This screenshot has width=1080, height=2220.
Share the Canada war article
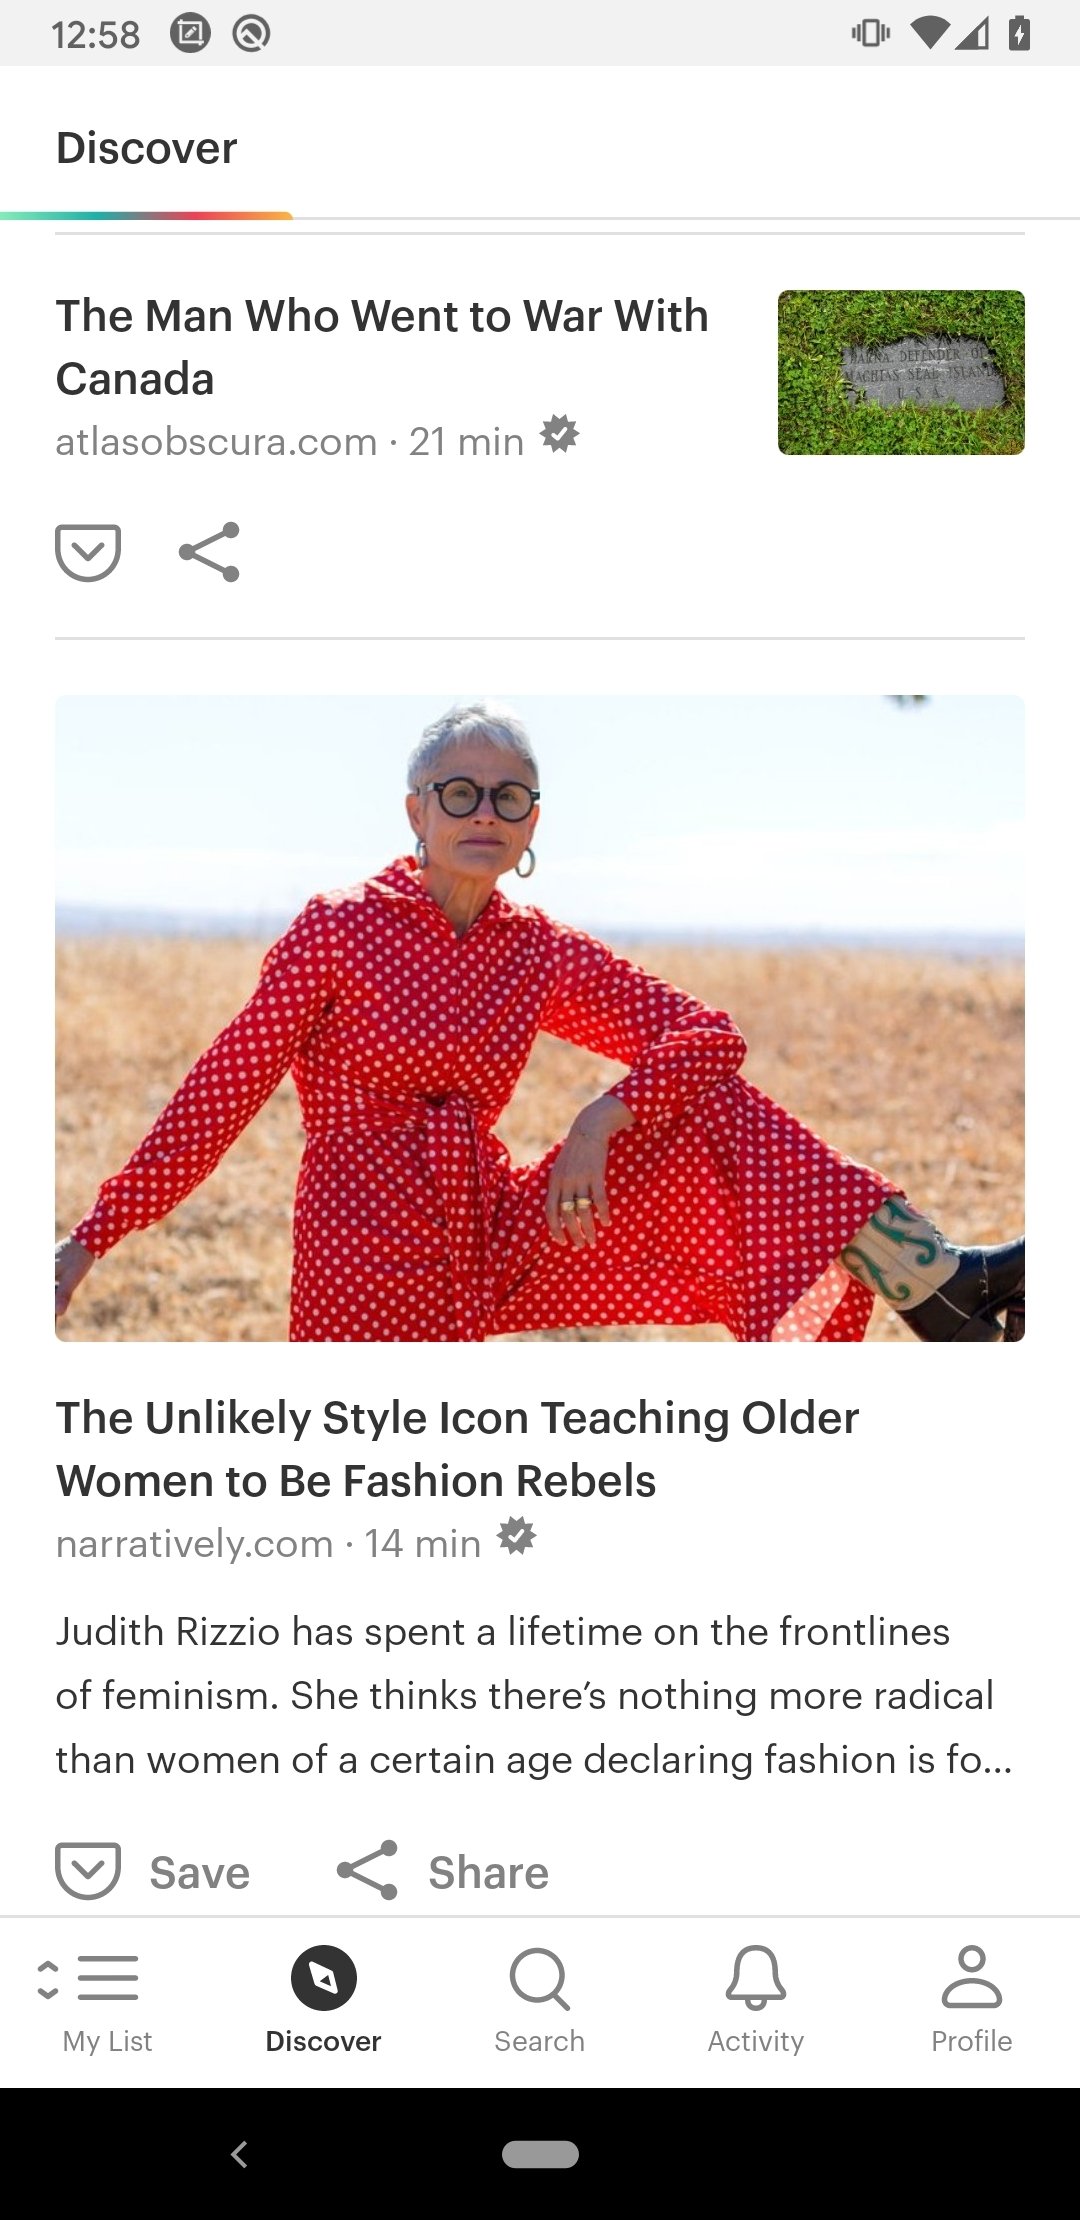point(209,552)
